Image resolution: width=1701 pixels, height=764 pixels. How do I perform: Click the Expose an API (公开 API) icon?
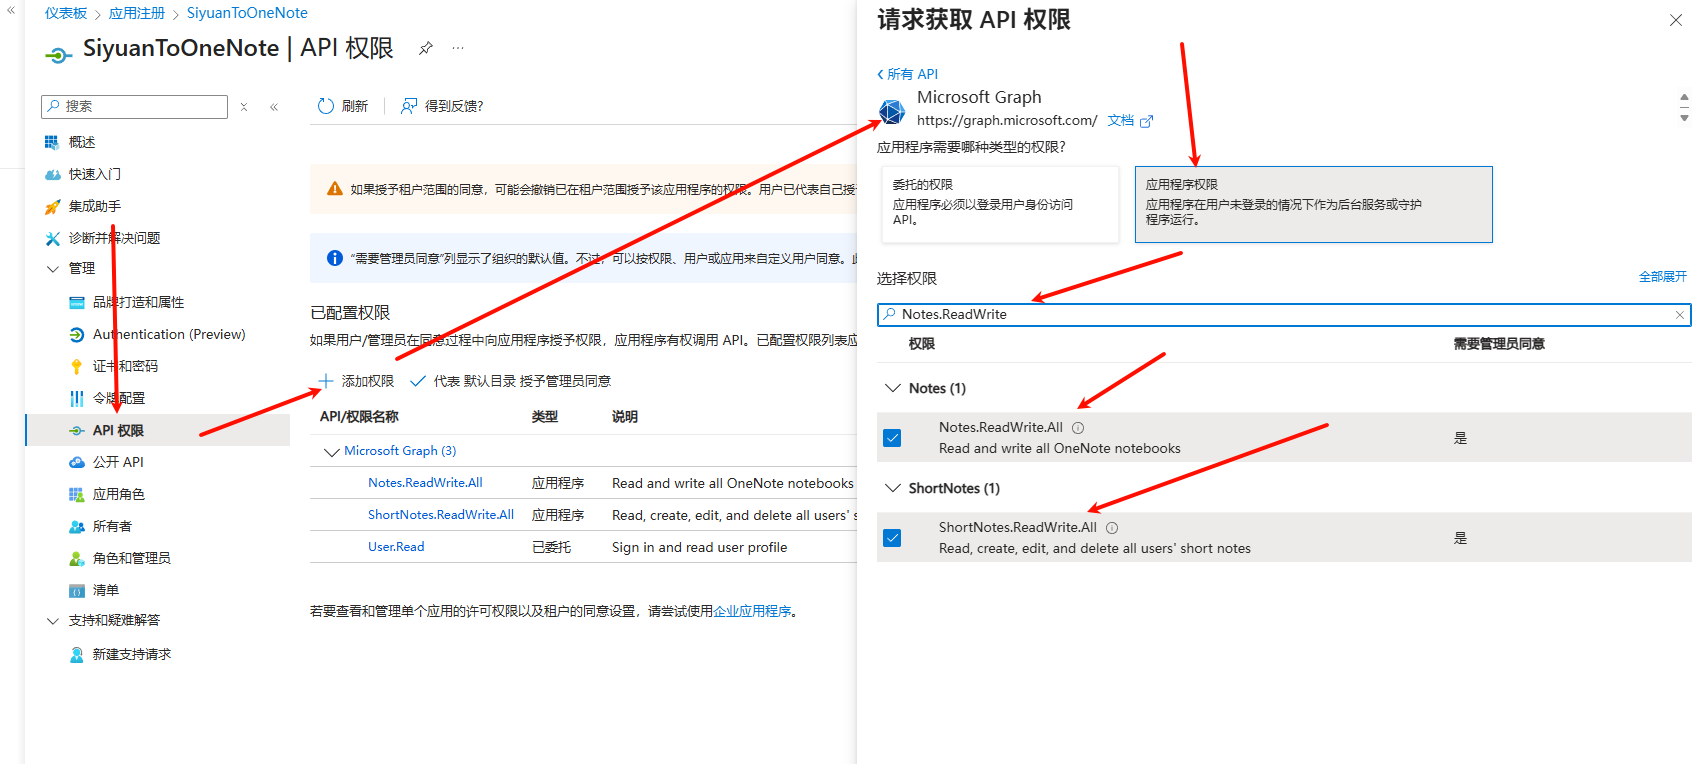tap(77, 462)
